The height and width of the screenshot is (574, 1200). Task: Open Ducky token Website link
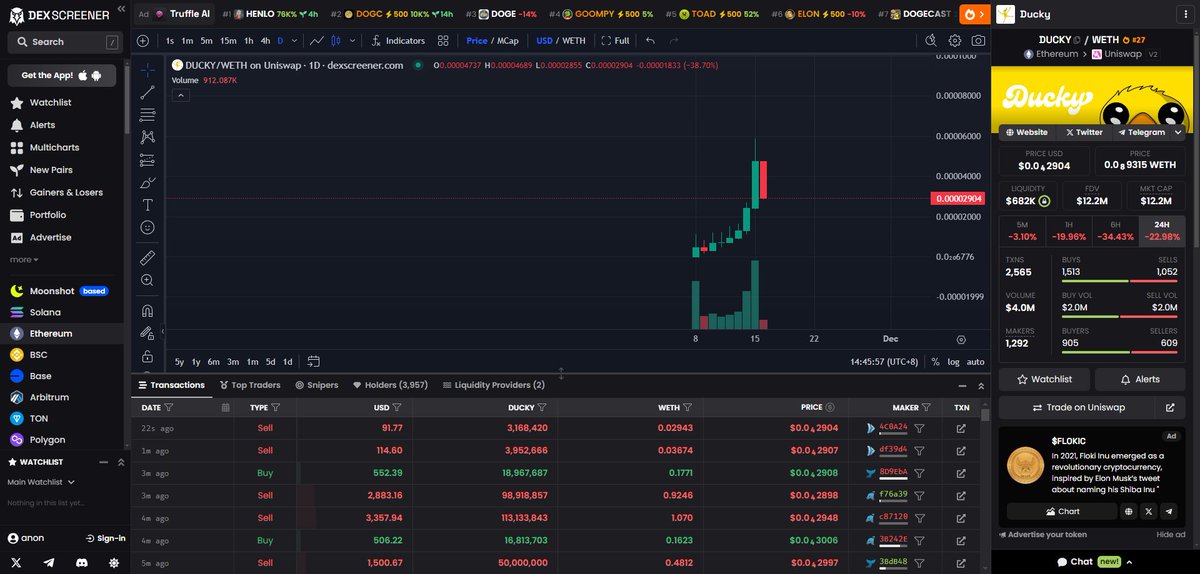(1026, 132)
